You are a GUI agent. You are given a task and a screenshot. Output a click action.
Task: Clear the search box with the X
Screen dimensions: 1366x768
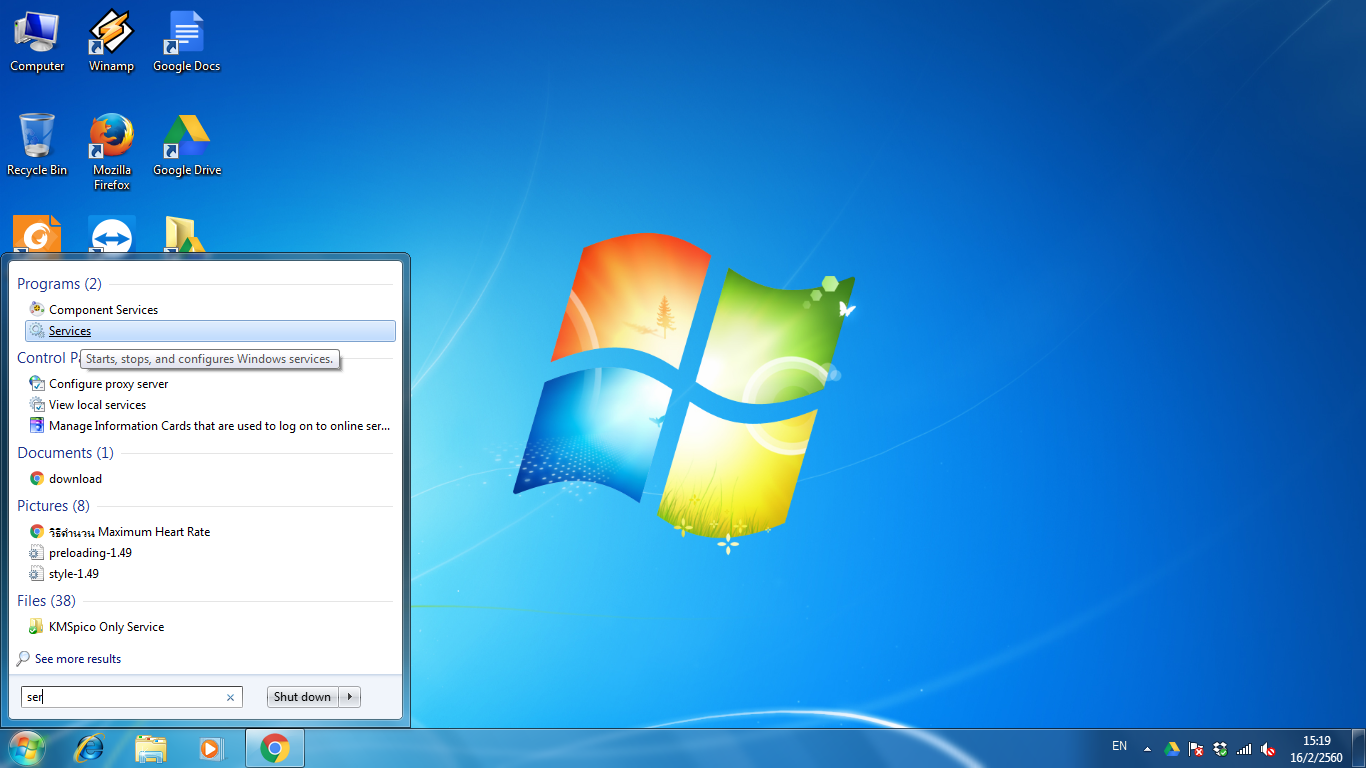tap(231, 698)
